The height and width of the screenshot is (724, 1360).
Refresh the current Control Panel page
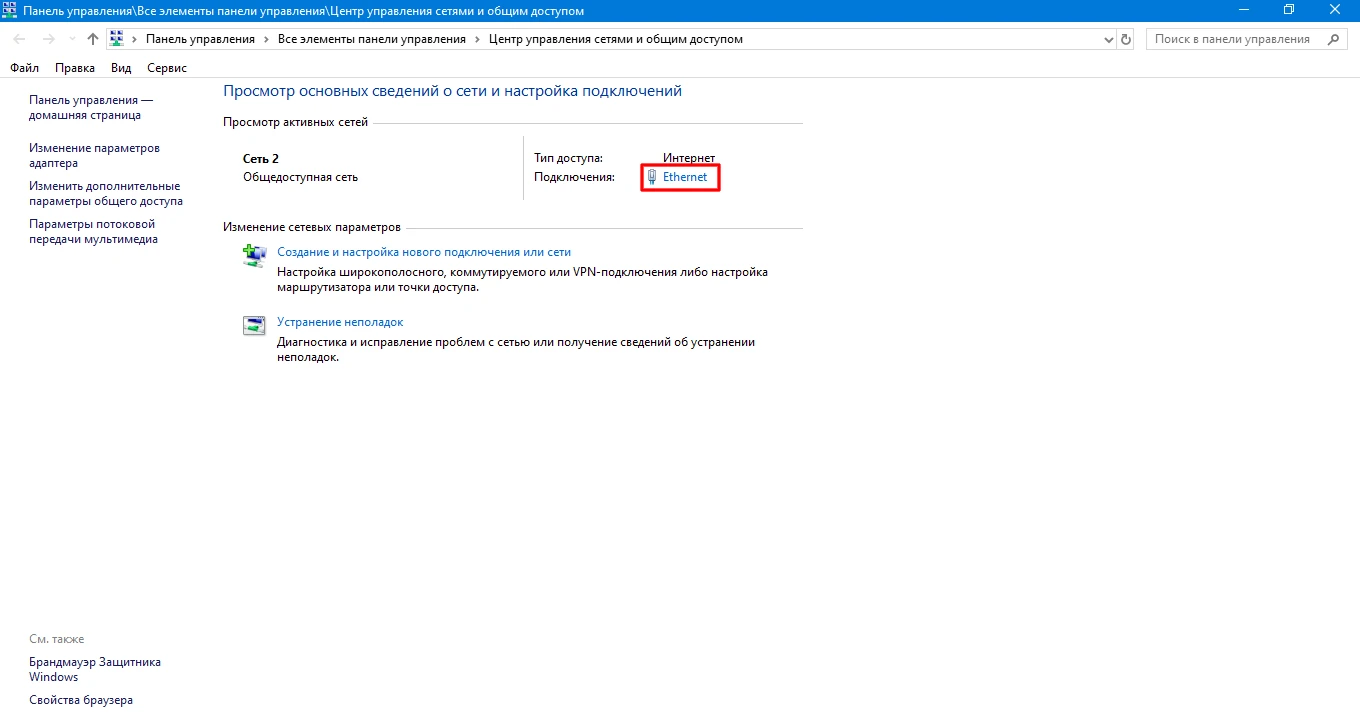tap(1126, 39)
